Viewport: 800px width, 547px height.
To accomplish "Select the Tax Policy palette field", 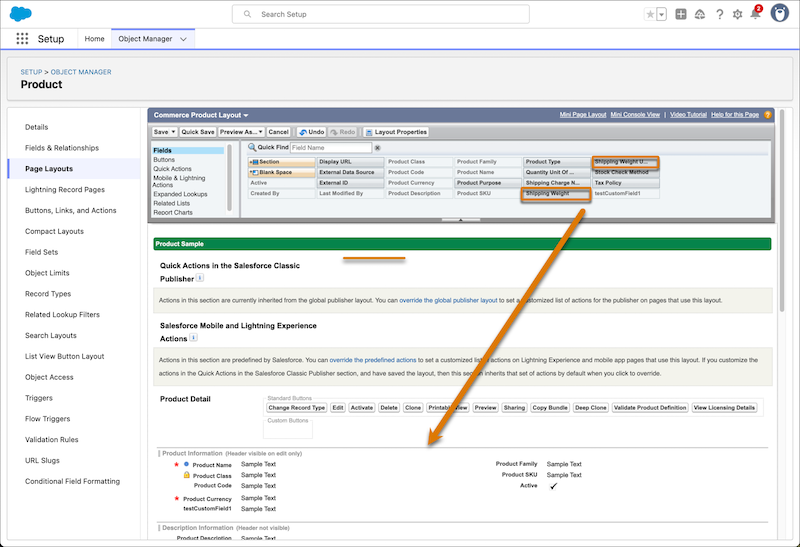I will click(x=626, y=183).
